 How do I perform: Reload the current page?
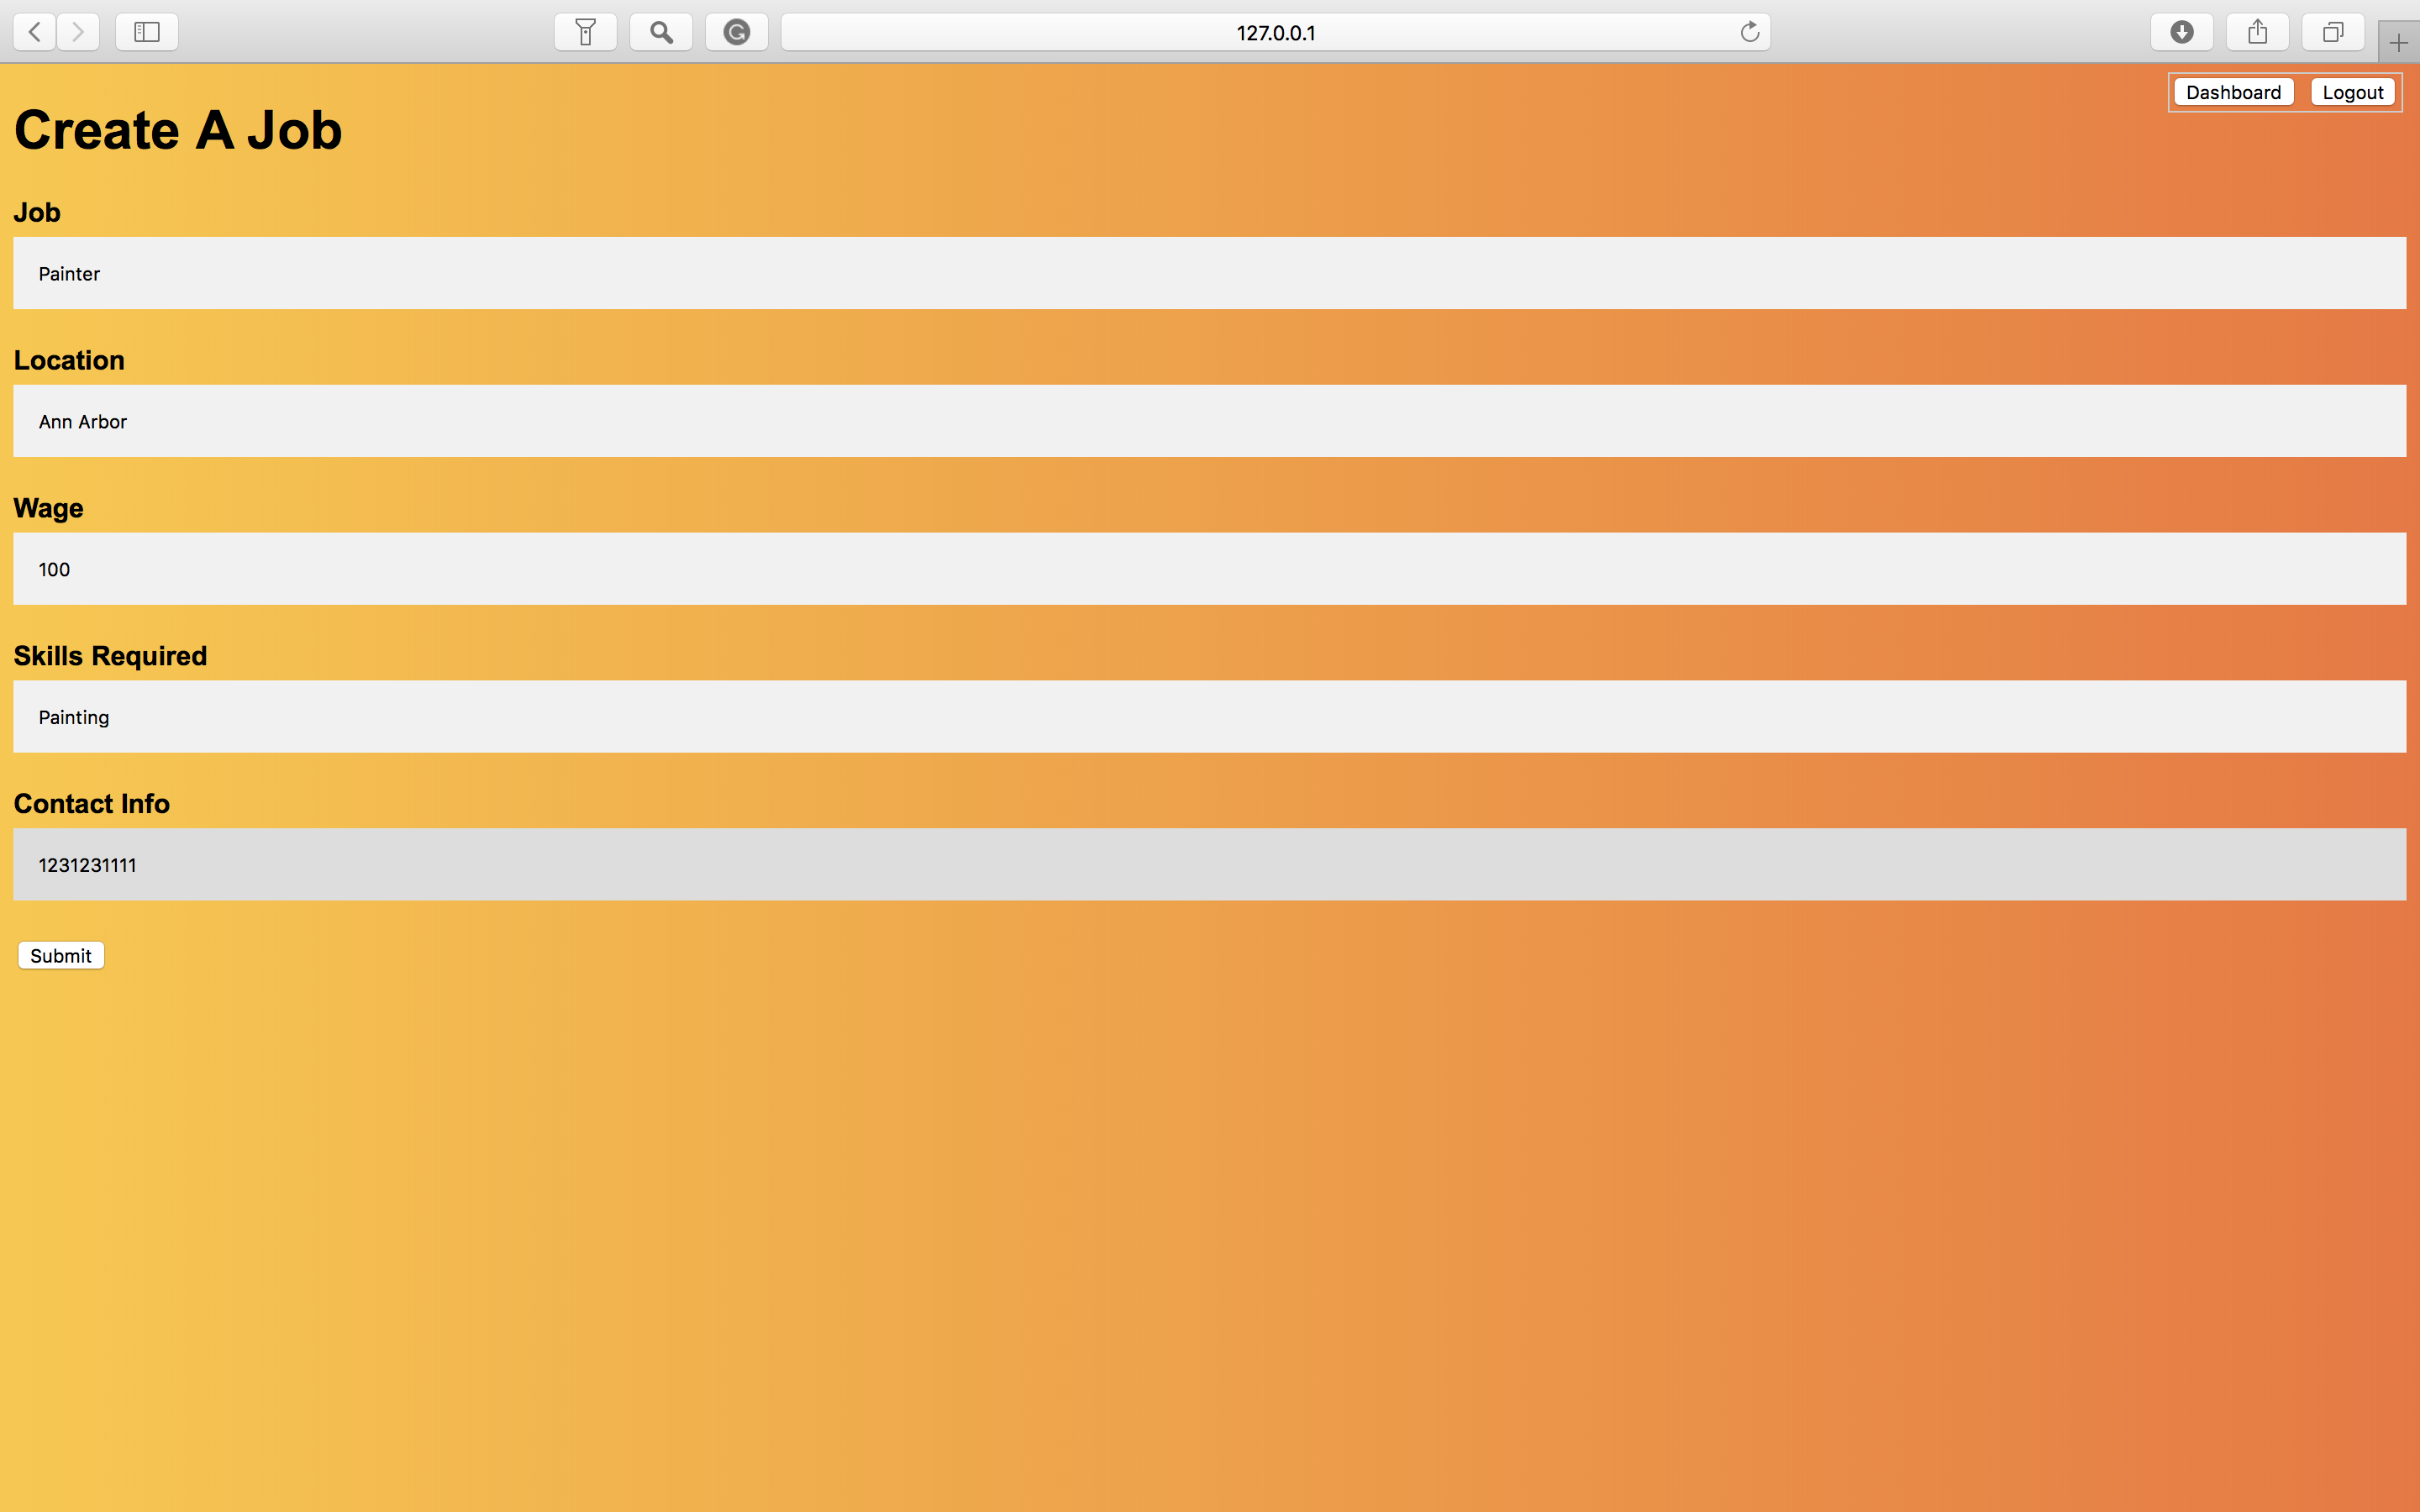tap(1749, 32)
